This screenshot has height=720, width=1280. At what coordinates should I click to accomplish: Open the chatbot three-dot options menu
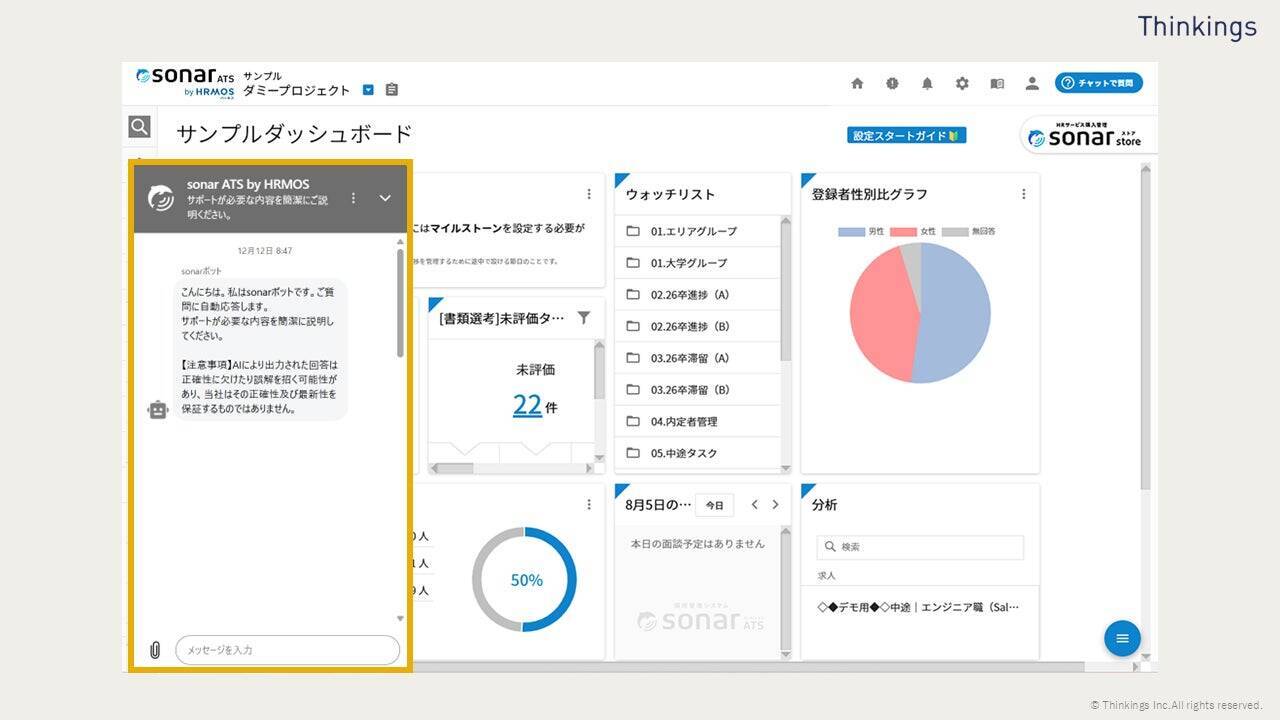353,198
